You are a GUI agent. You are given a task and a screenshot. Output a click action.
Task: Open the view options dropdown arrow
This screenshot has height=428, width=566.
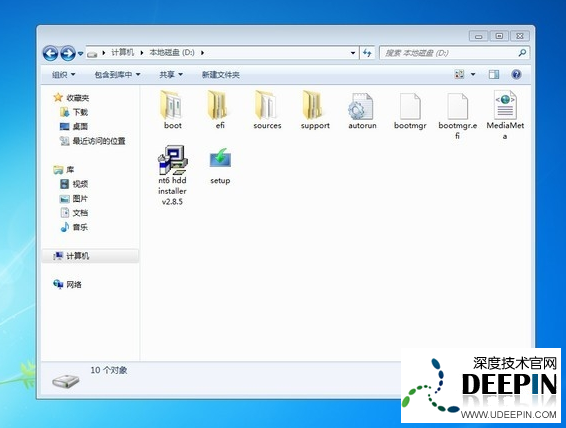[473, 75]
